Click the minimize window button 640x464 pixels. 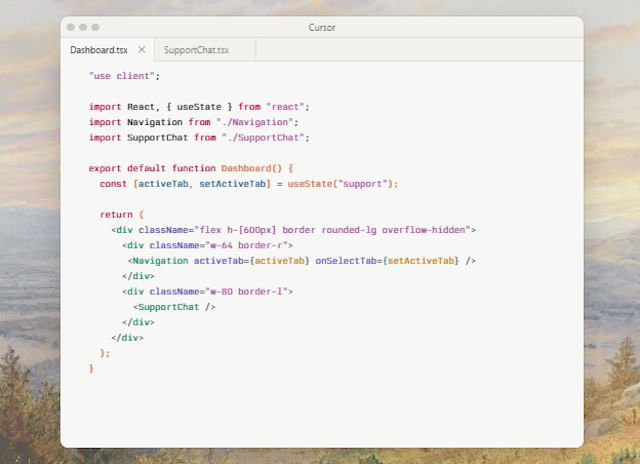coord(83,27)
